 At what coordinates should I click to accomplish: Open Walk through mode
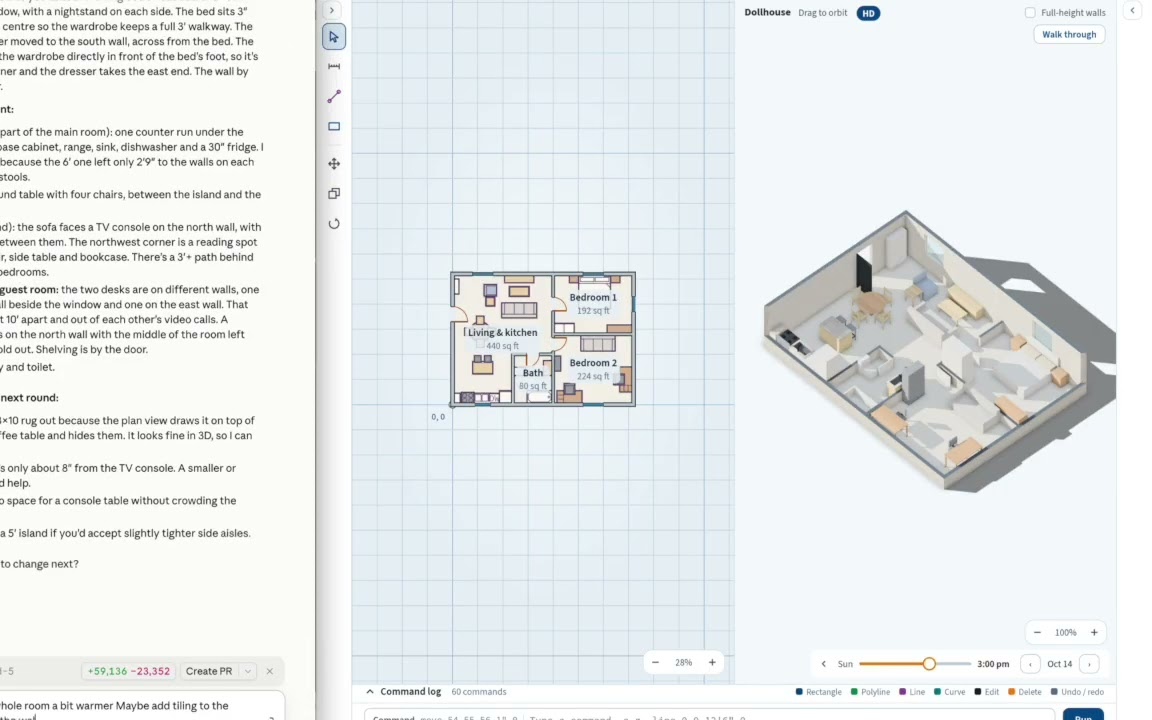coord(1069,35)
